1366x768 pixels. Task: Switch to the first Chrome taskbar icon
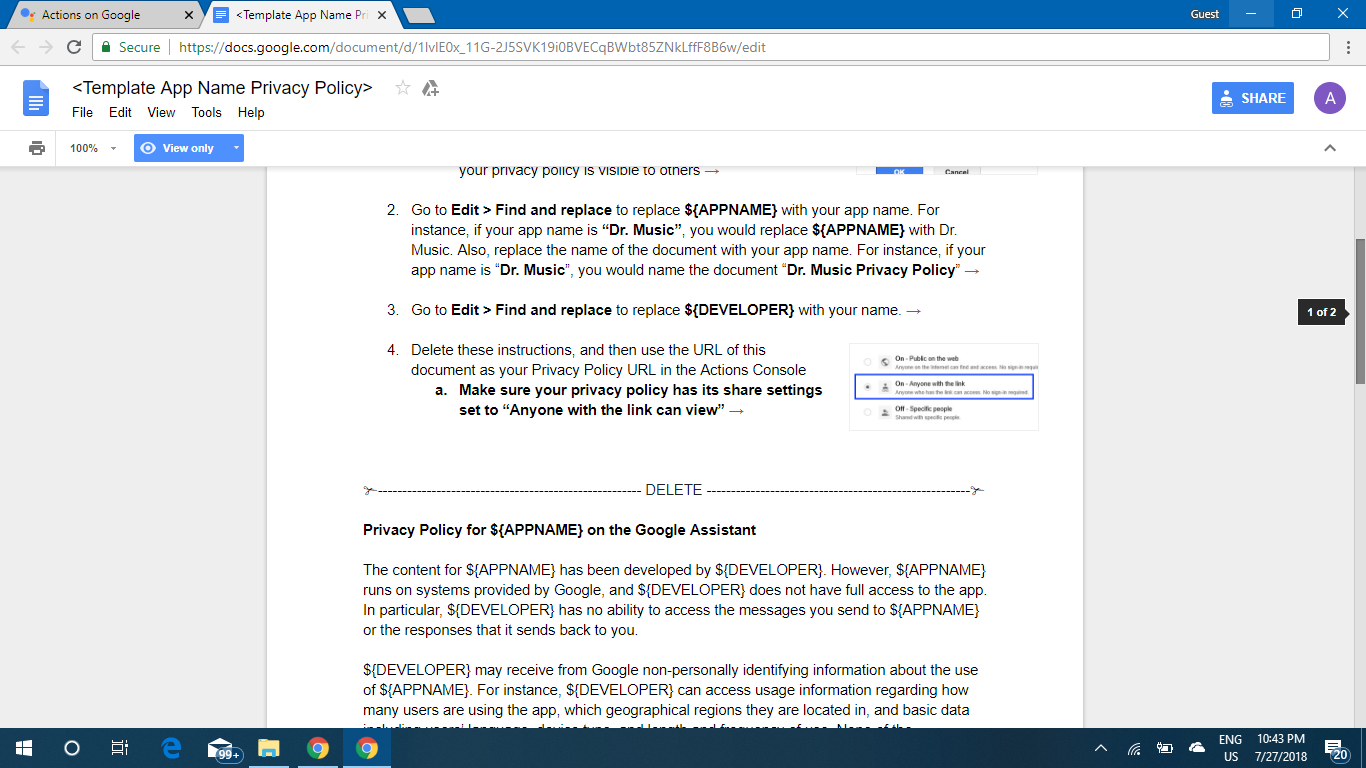tap(318, 747)
